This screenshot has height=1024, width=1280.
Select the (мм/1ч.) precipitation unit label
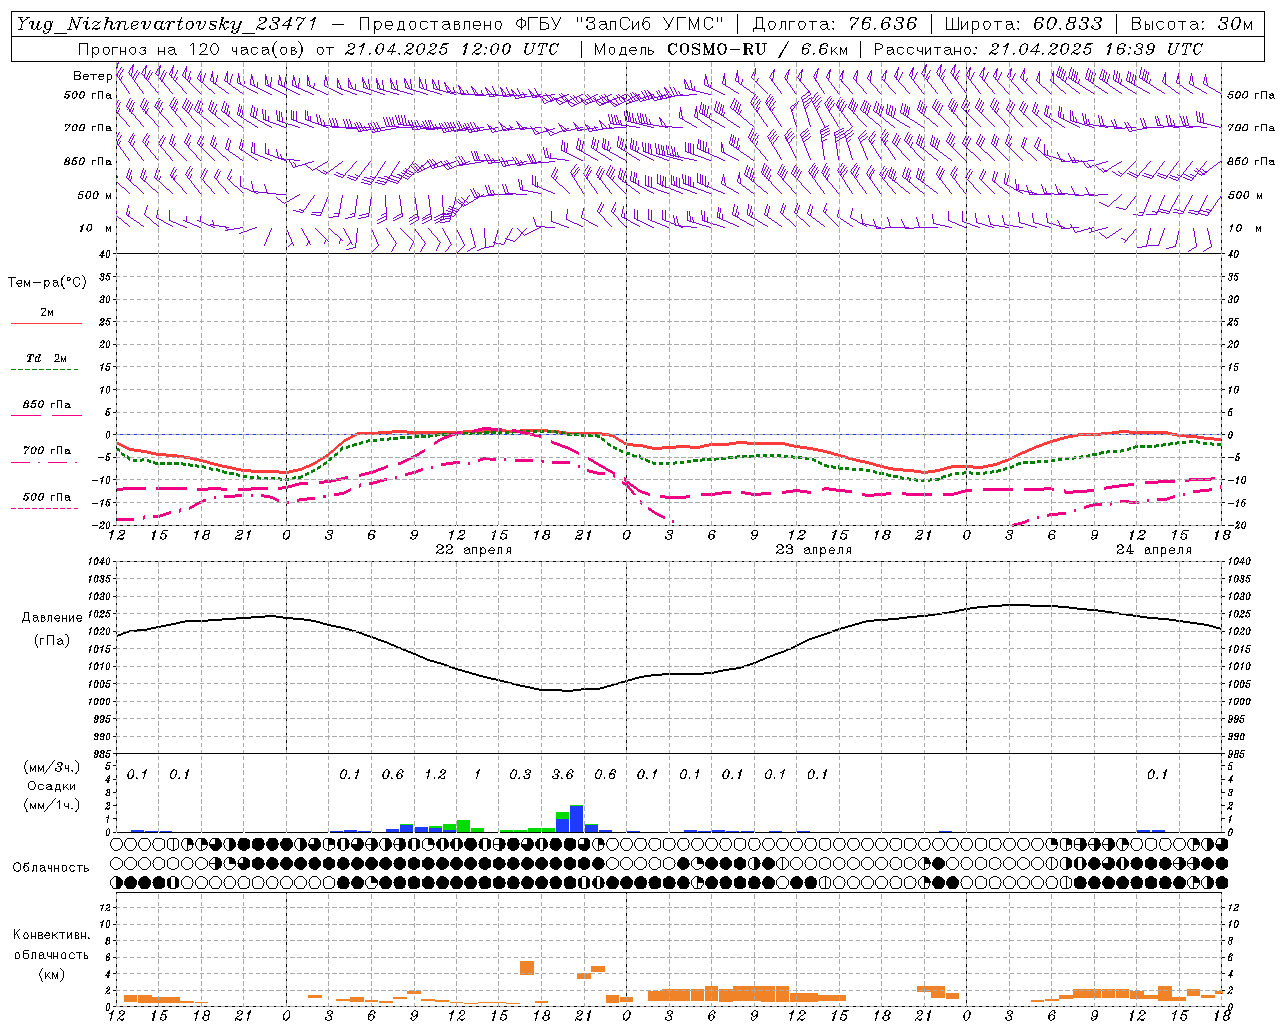50,805
